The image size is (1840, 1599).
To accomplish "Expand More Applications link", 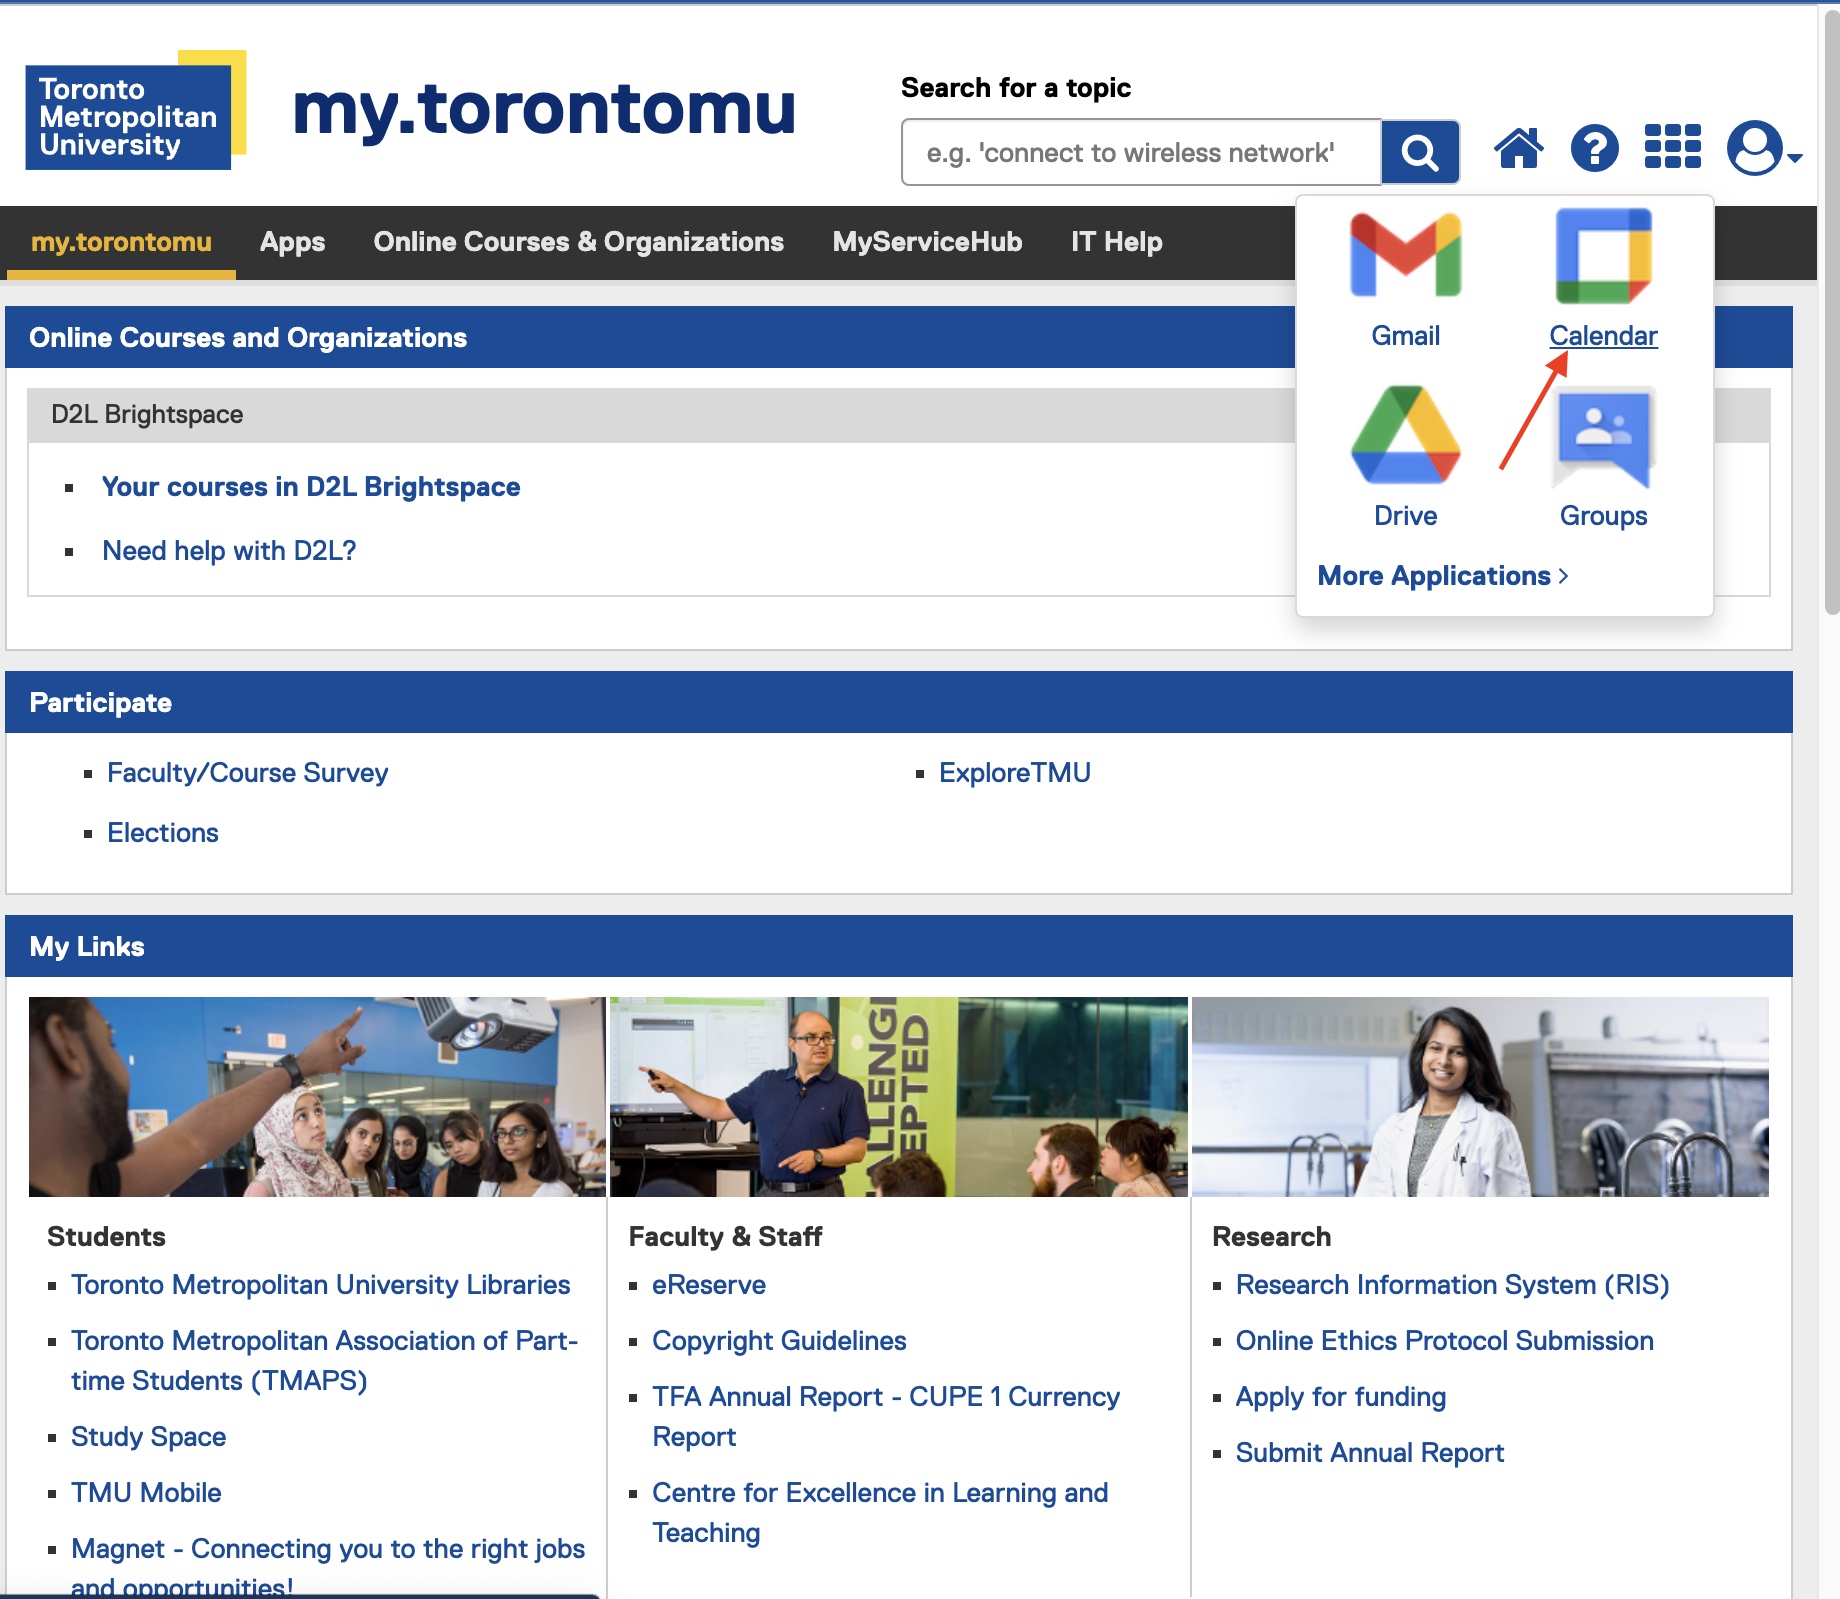I will pos(1442,576).
